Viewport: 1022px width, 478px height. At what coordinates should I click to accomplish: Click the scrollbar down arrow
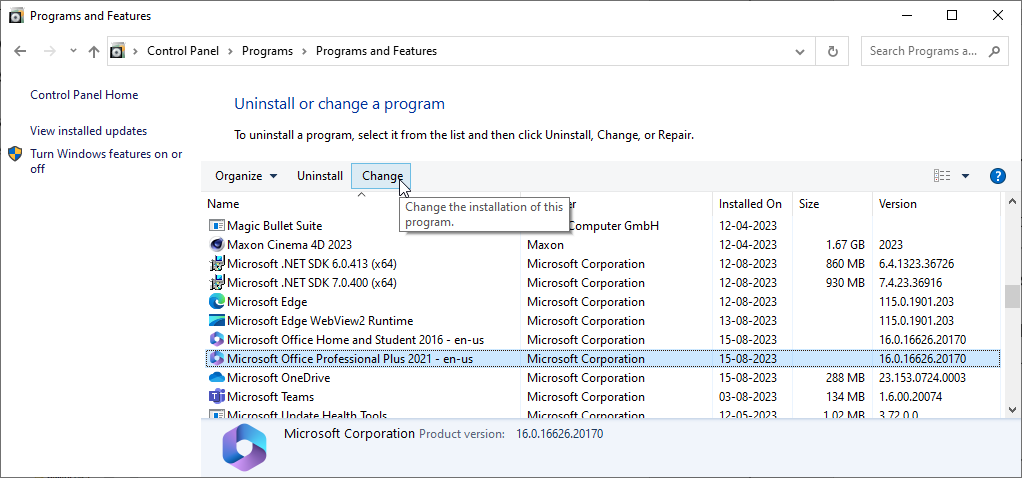coord(1012,409)
